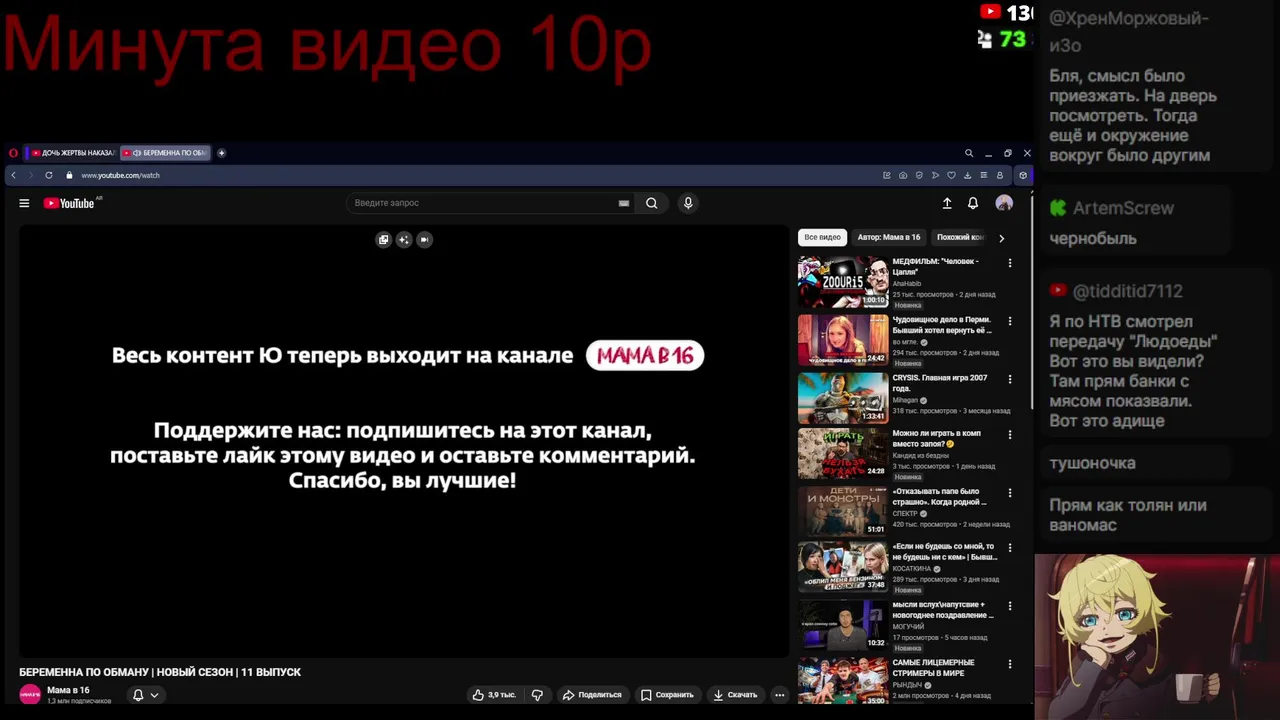Click chat username @tidditid7112
This screenshot has height=720, width=1280.
pos(1127,291)
